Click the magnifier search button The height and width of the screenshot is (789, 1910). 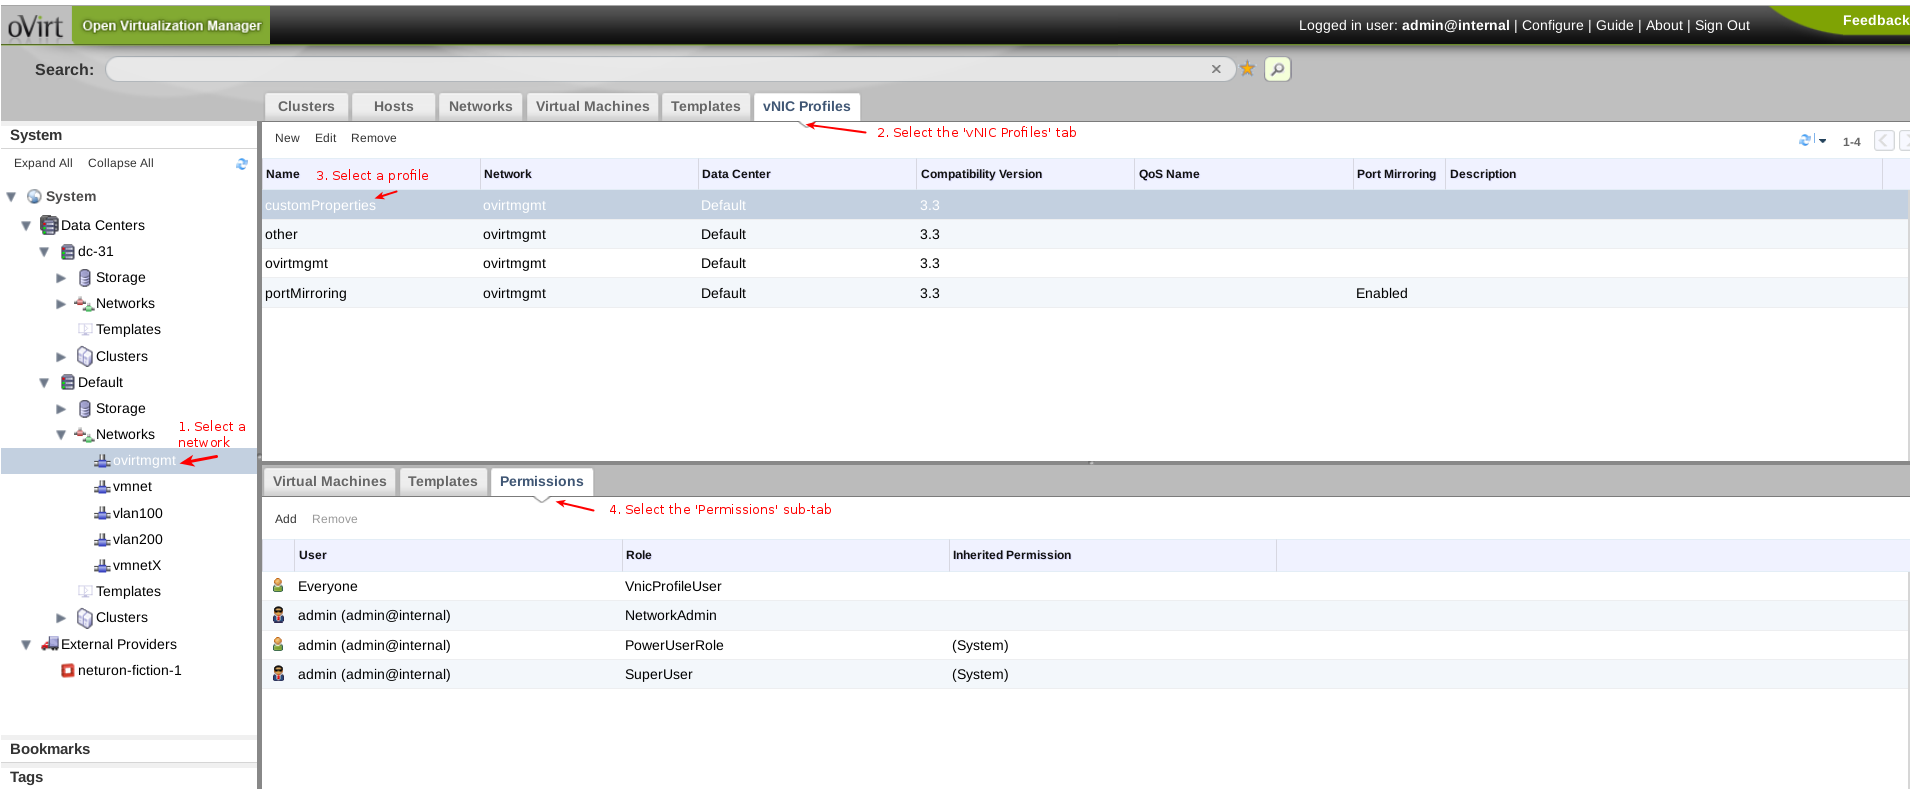coord(1277,69)
